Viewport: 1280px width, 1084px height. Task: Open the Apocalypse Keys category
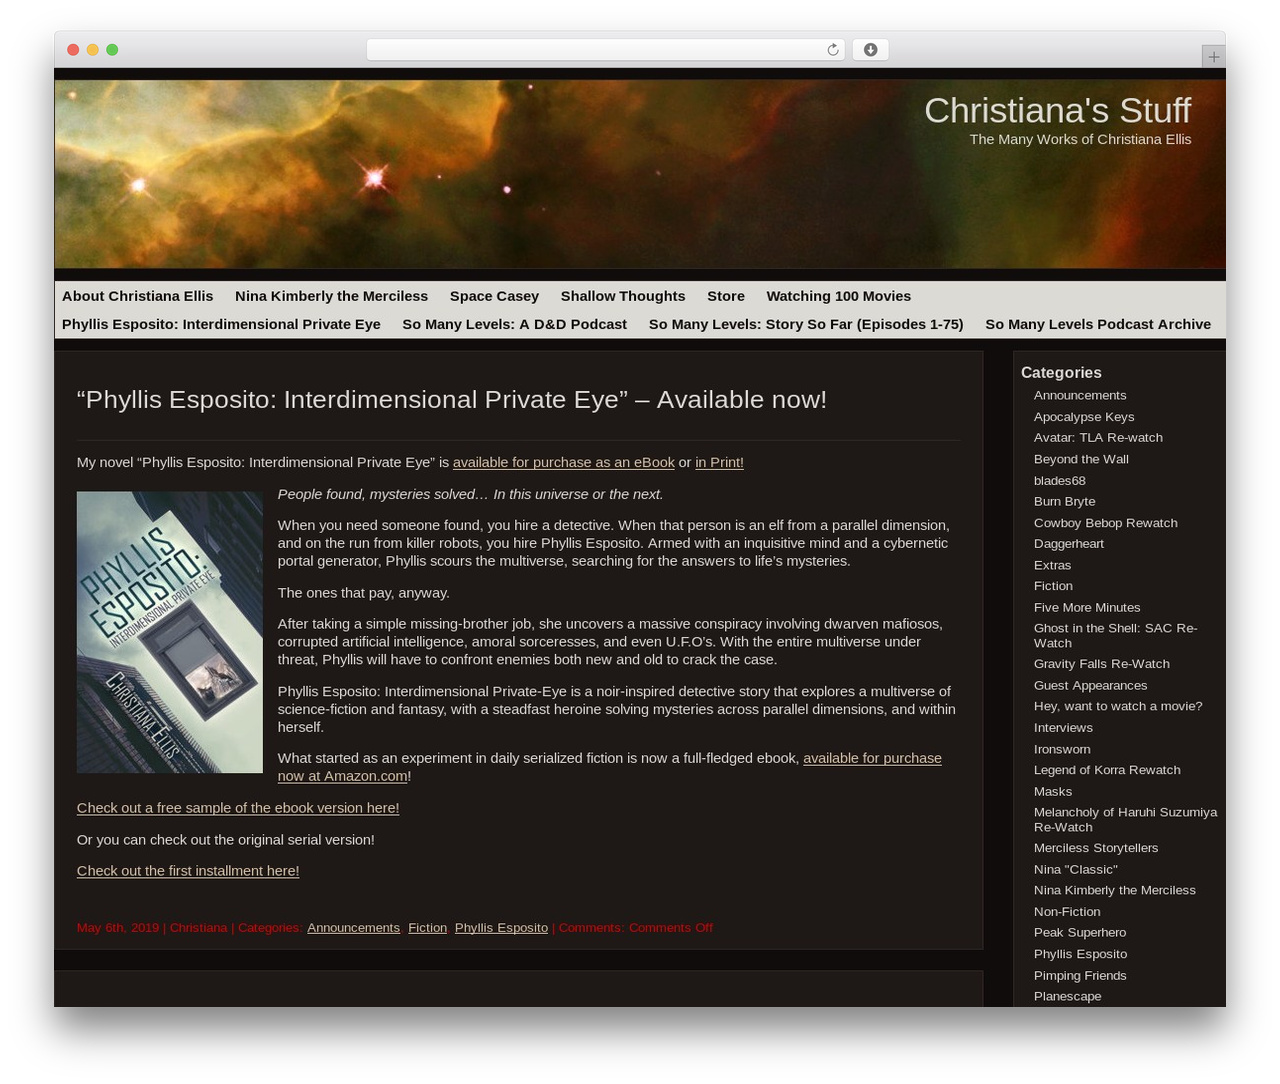[x=1084, y=417]
